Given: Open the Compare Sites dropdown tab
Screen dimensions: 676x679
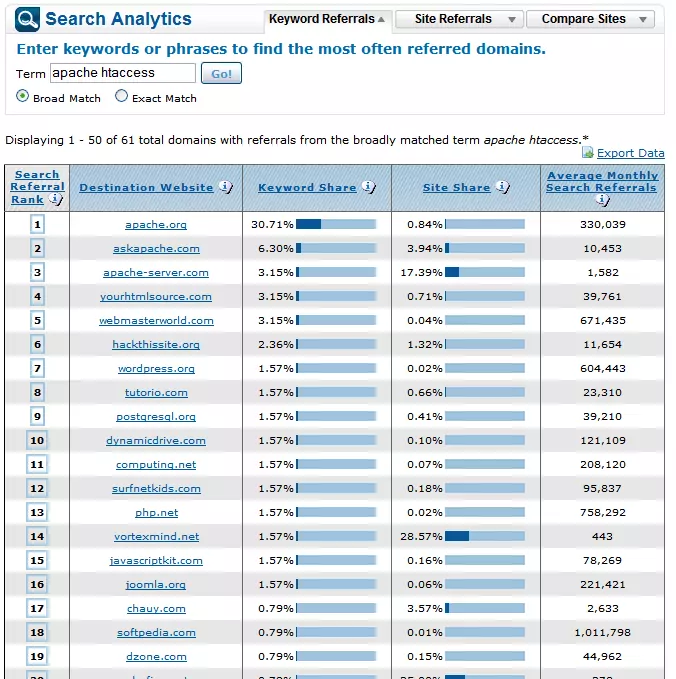Looking at the screenshot, I should click(x=596, y=19).
